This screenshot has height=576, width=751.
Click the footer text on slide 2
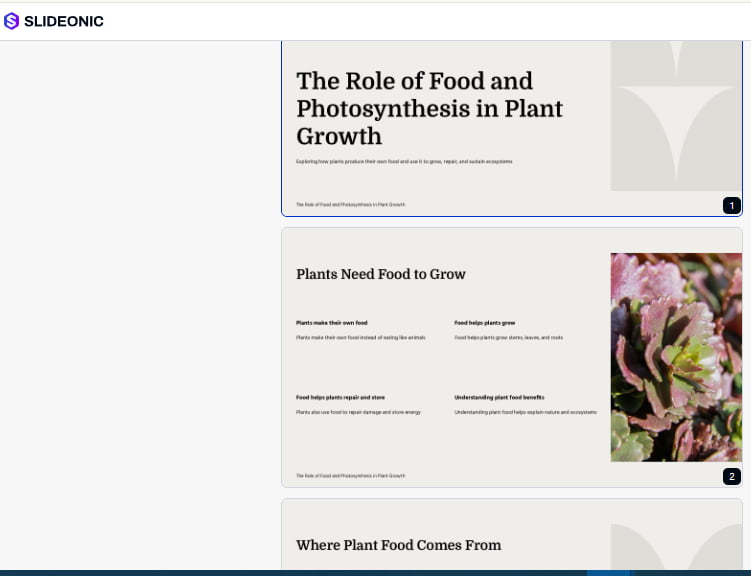351,476
